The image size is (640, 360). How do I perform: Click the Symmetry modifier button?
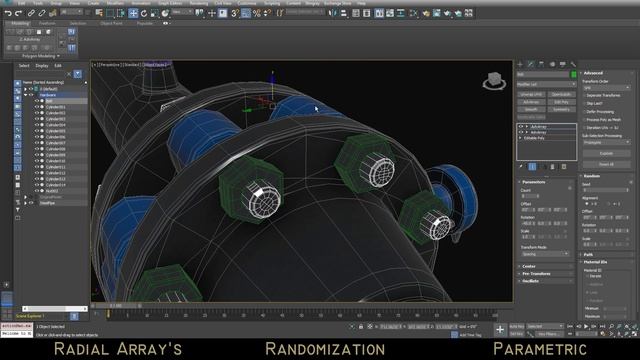tap(562, 109)
